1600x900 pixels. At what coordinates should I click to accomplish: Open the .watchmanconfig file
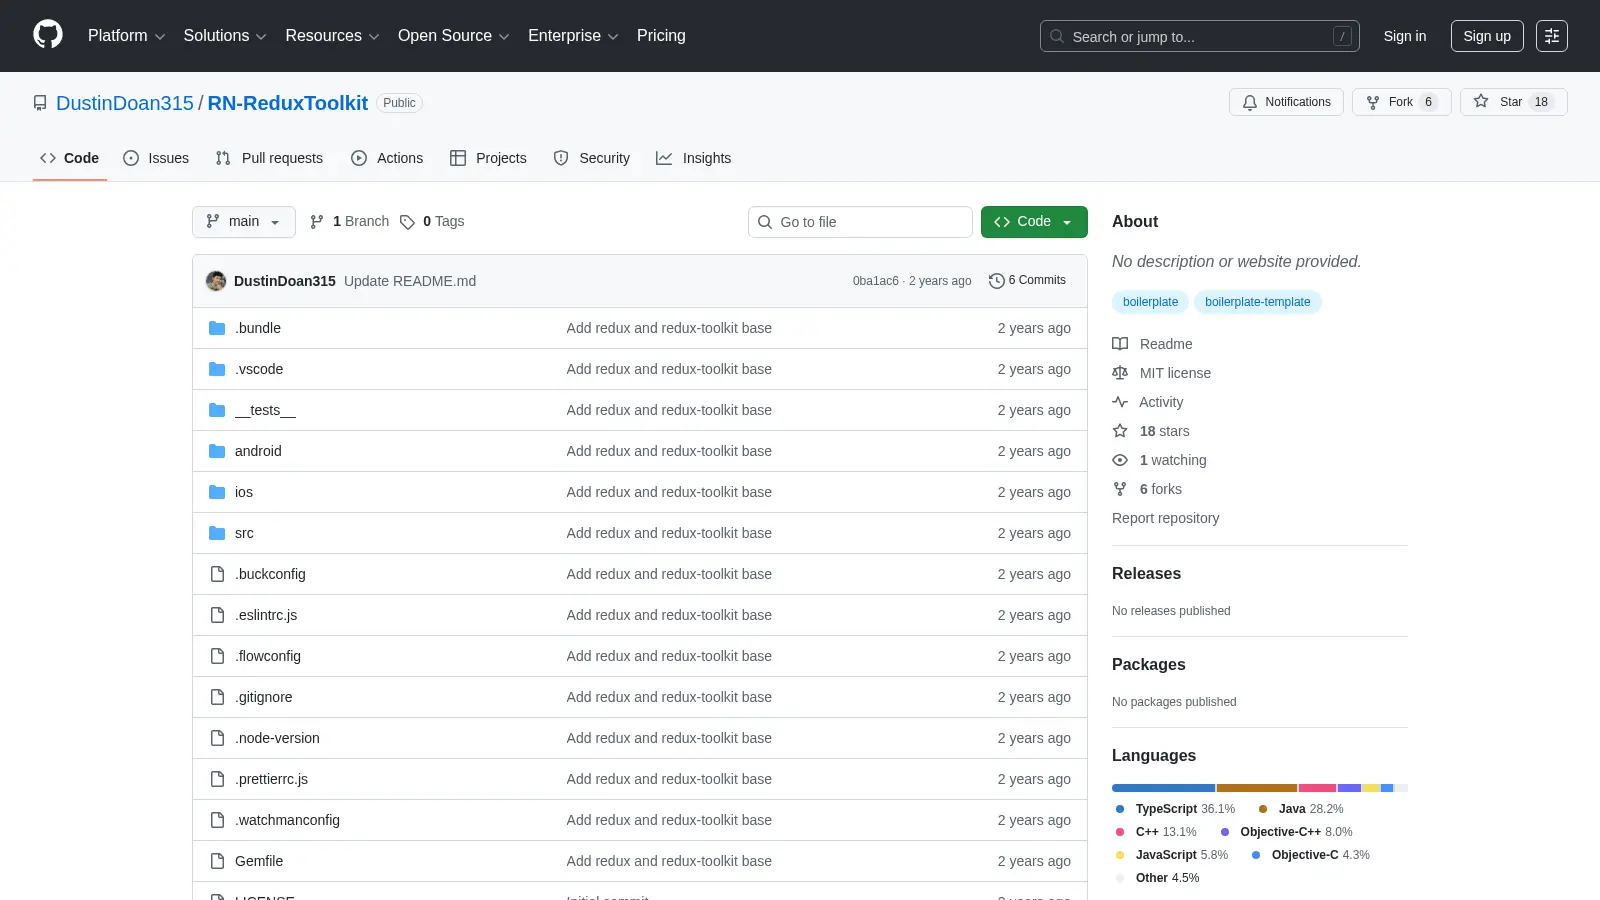point(287,820)
